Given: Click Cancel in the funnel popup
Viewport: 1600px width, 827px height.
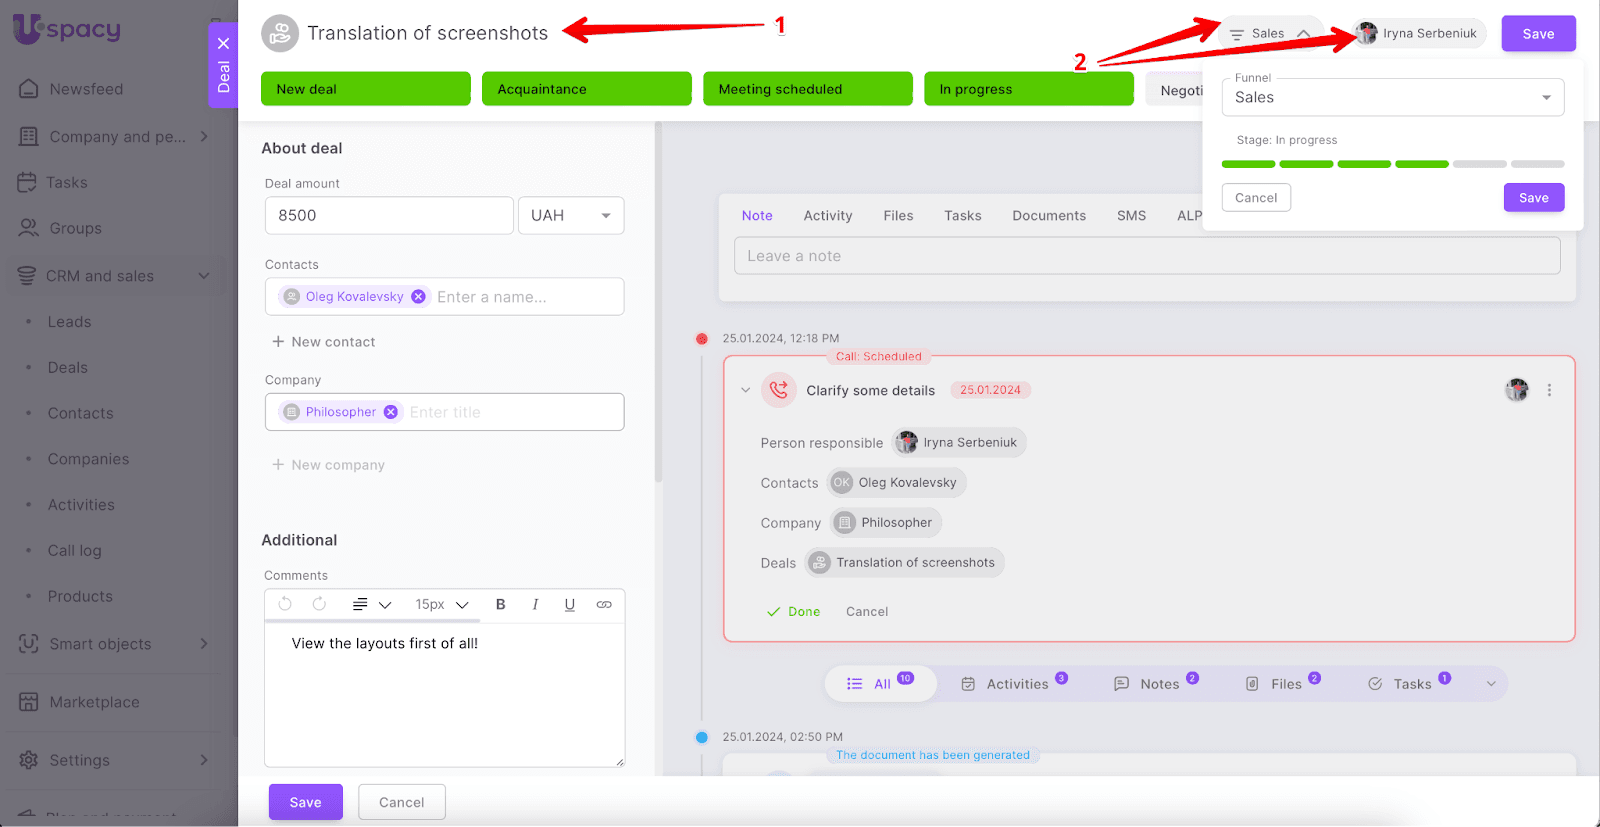Looking at the screenshot, I should pos(1256,198).
